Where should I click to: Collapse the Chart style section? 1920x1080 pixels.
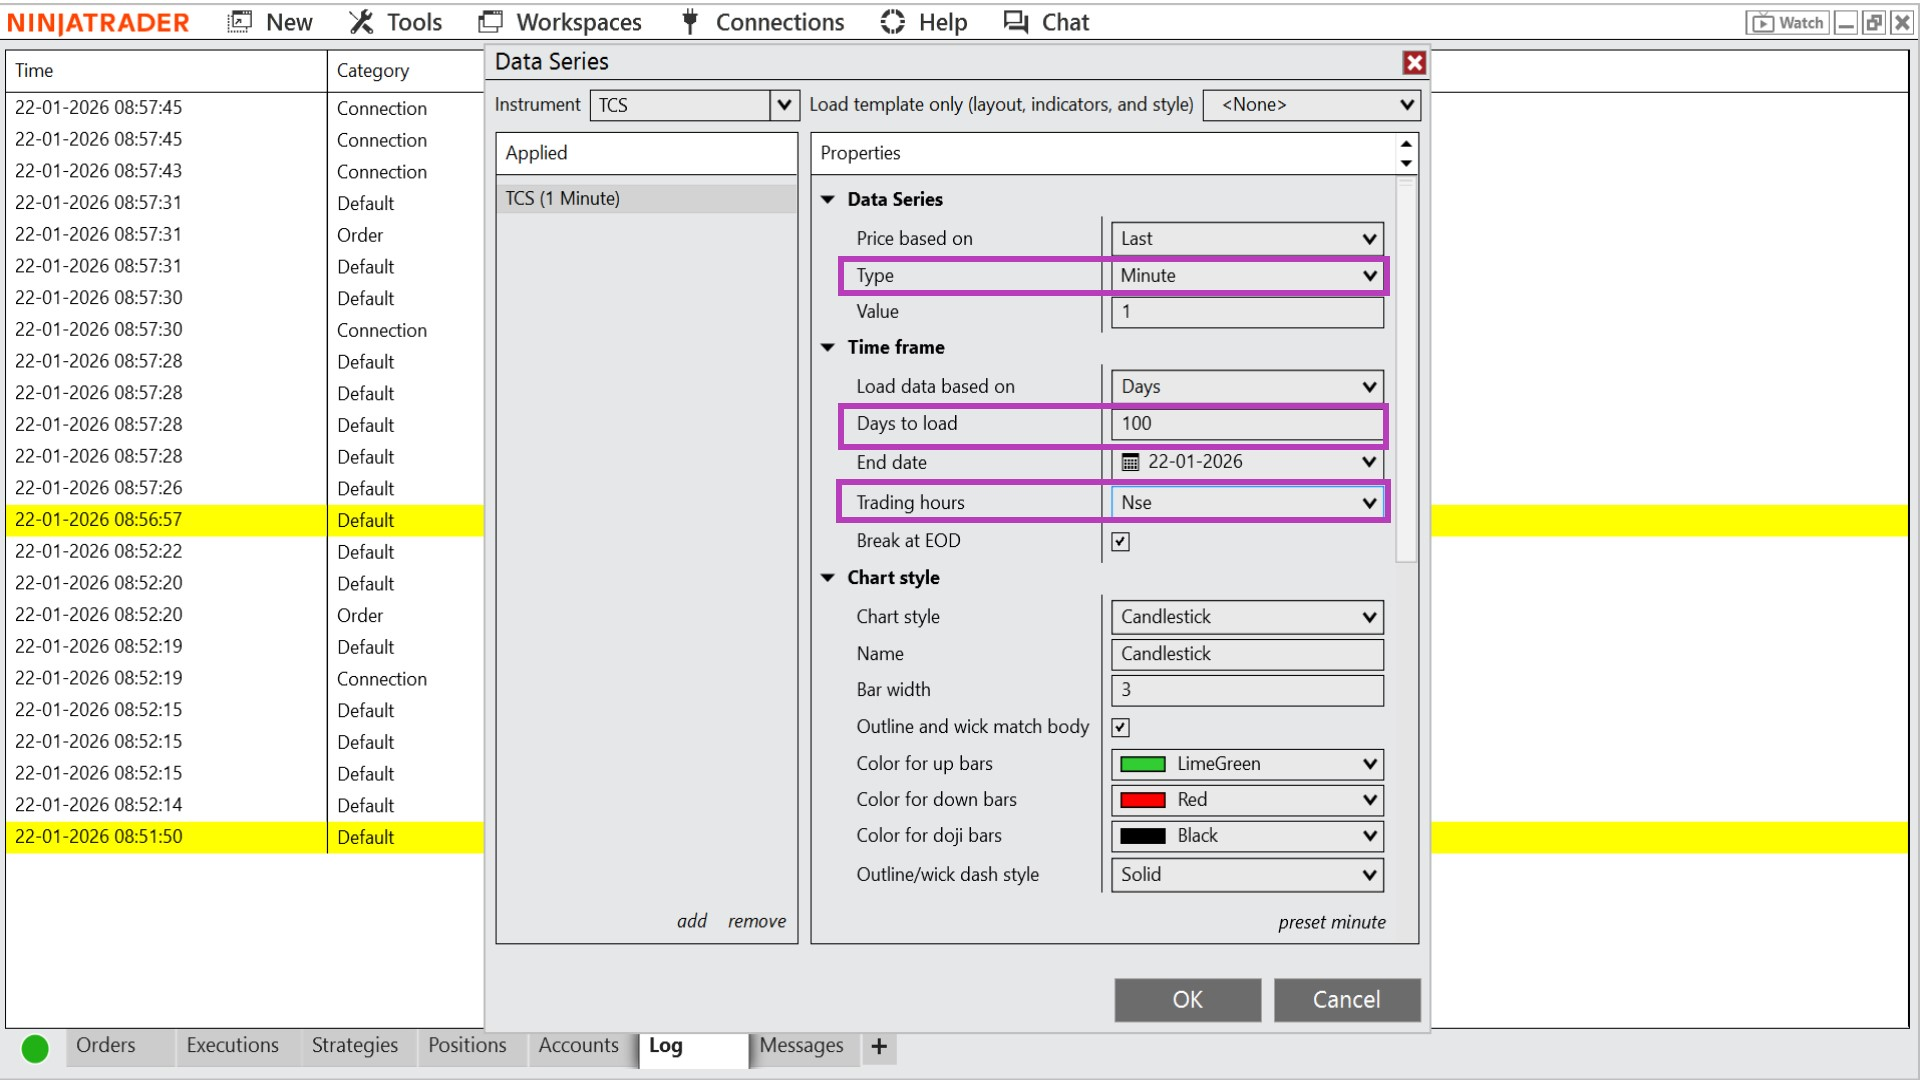point(828,578)
